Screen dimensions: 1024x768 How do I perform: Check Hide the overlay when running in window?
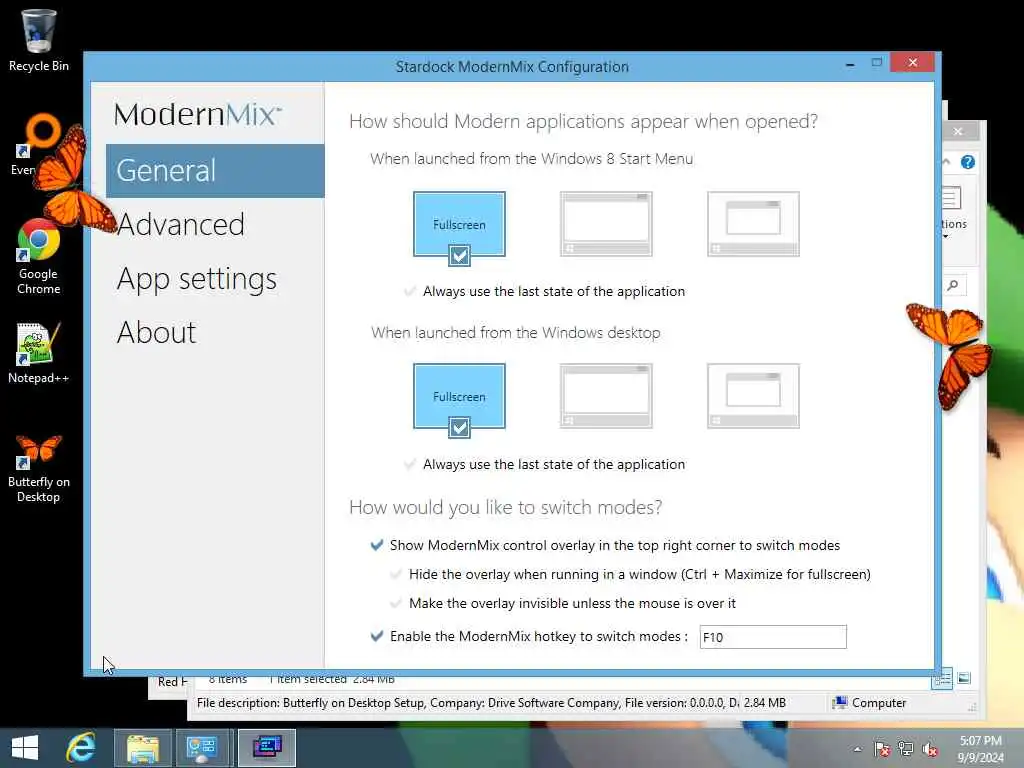pos(396,574)
